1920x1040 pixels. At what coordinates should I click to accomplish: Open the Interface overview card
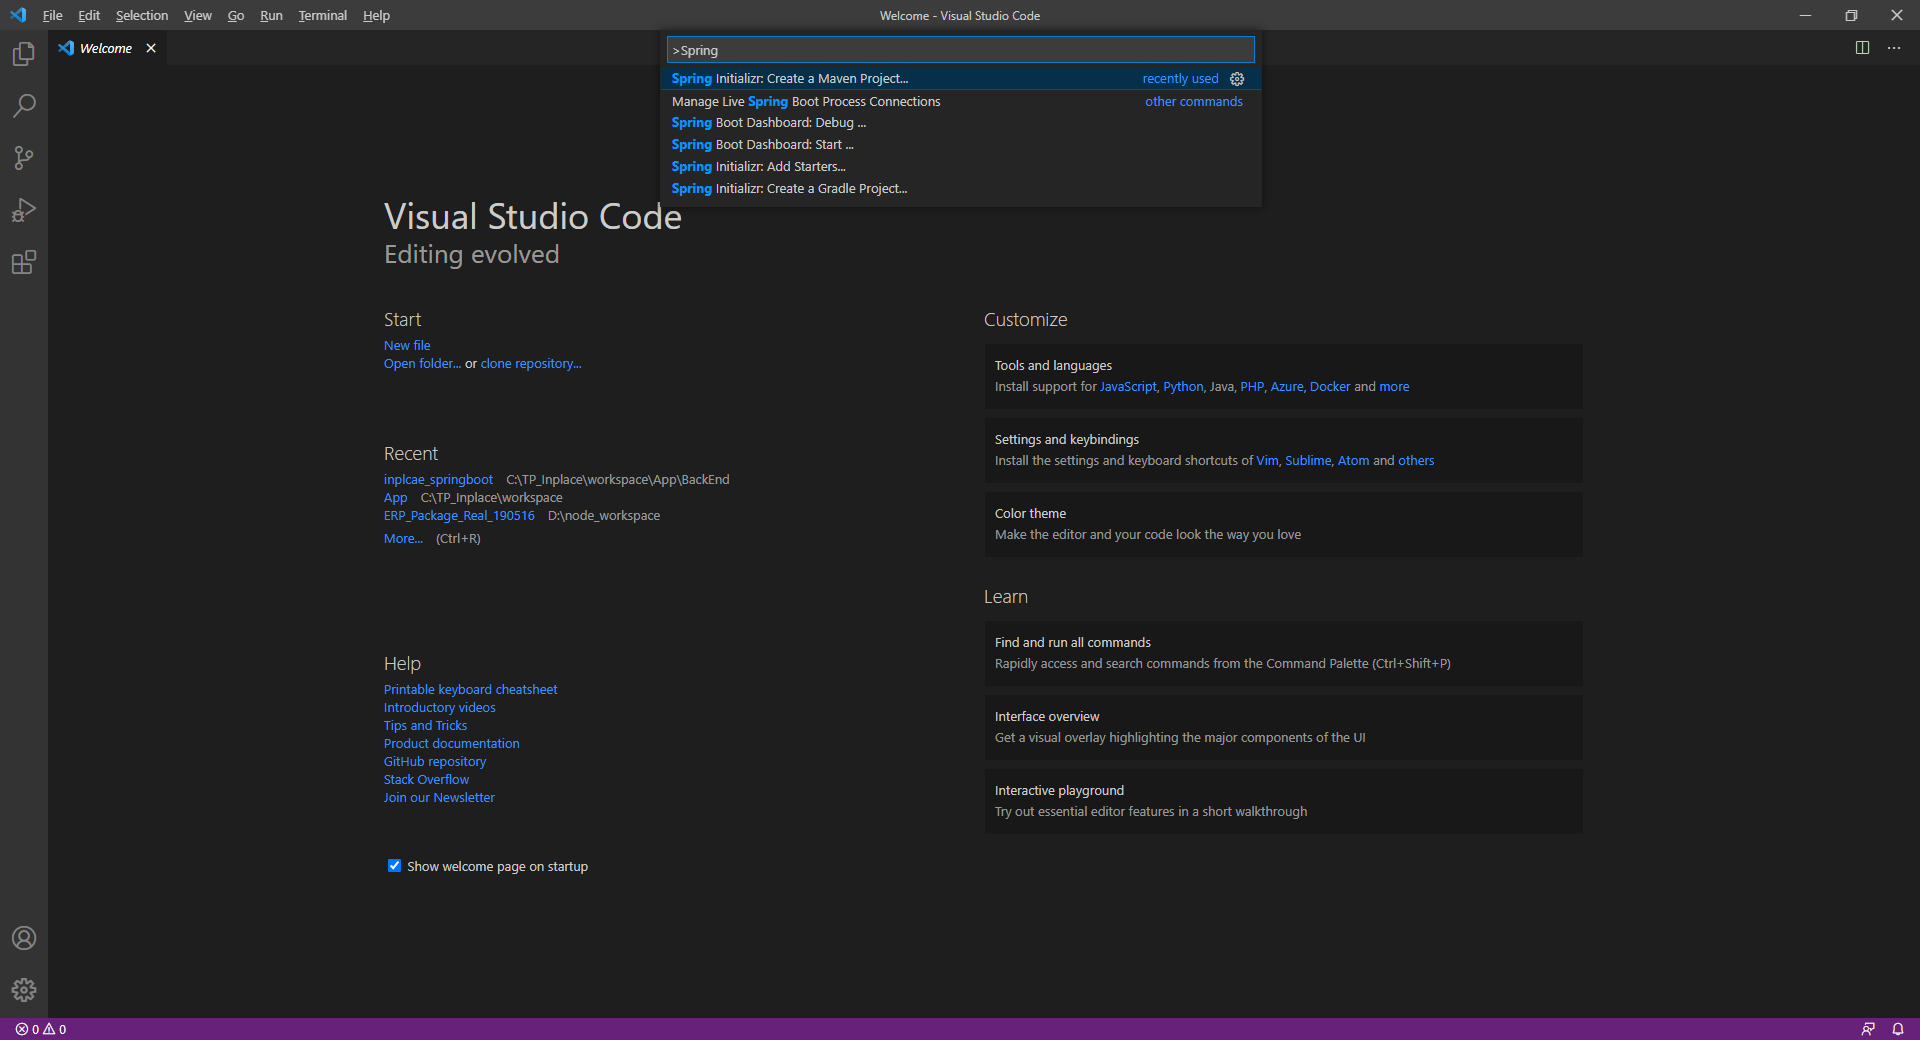(1283, 727)
